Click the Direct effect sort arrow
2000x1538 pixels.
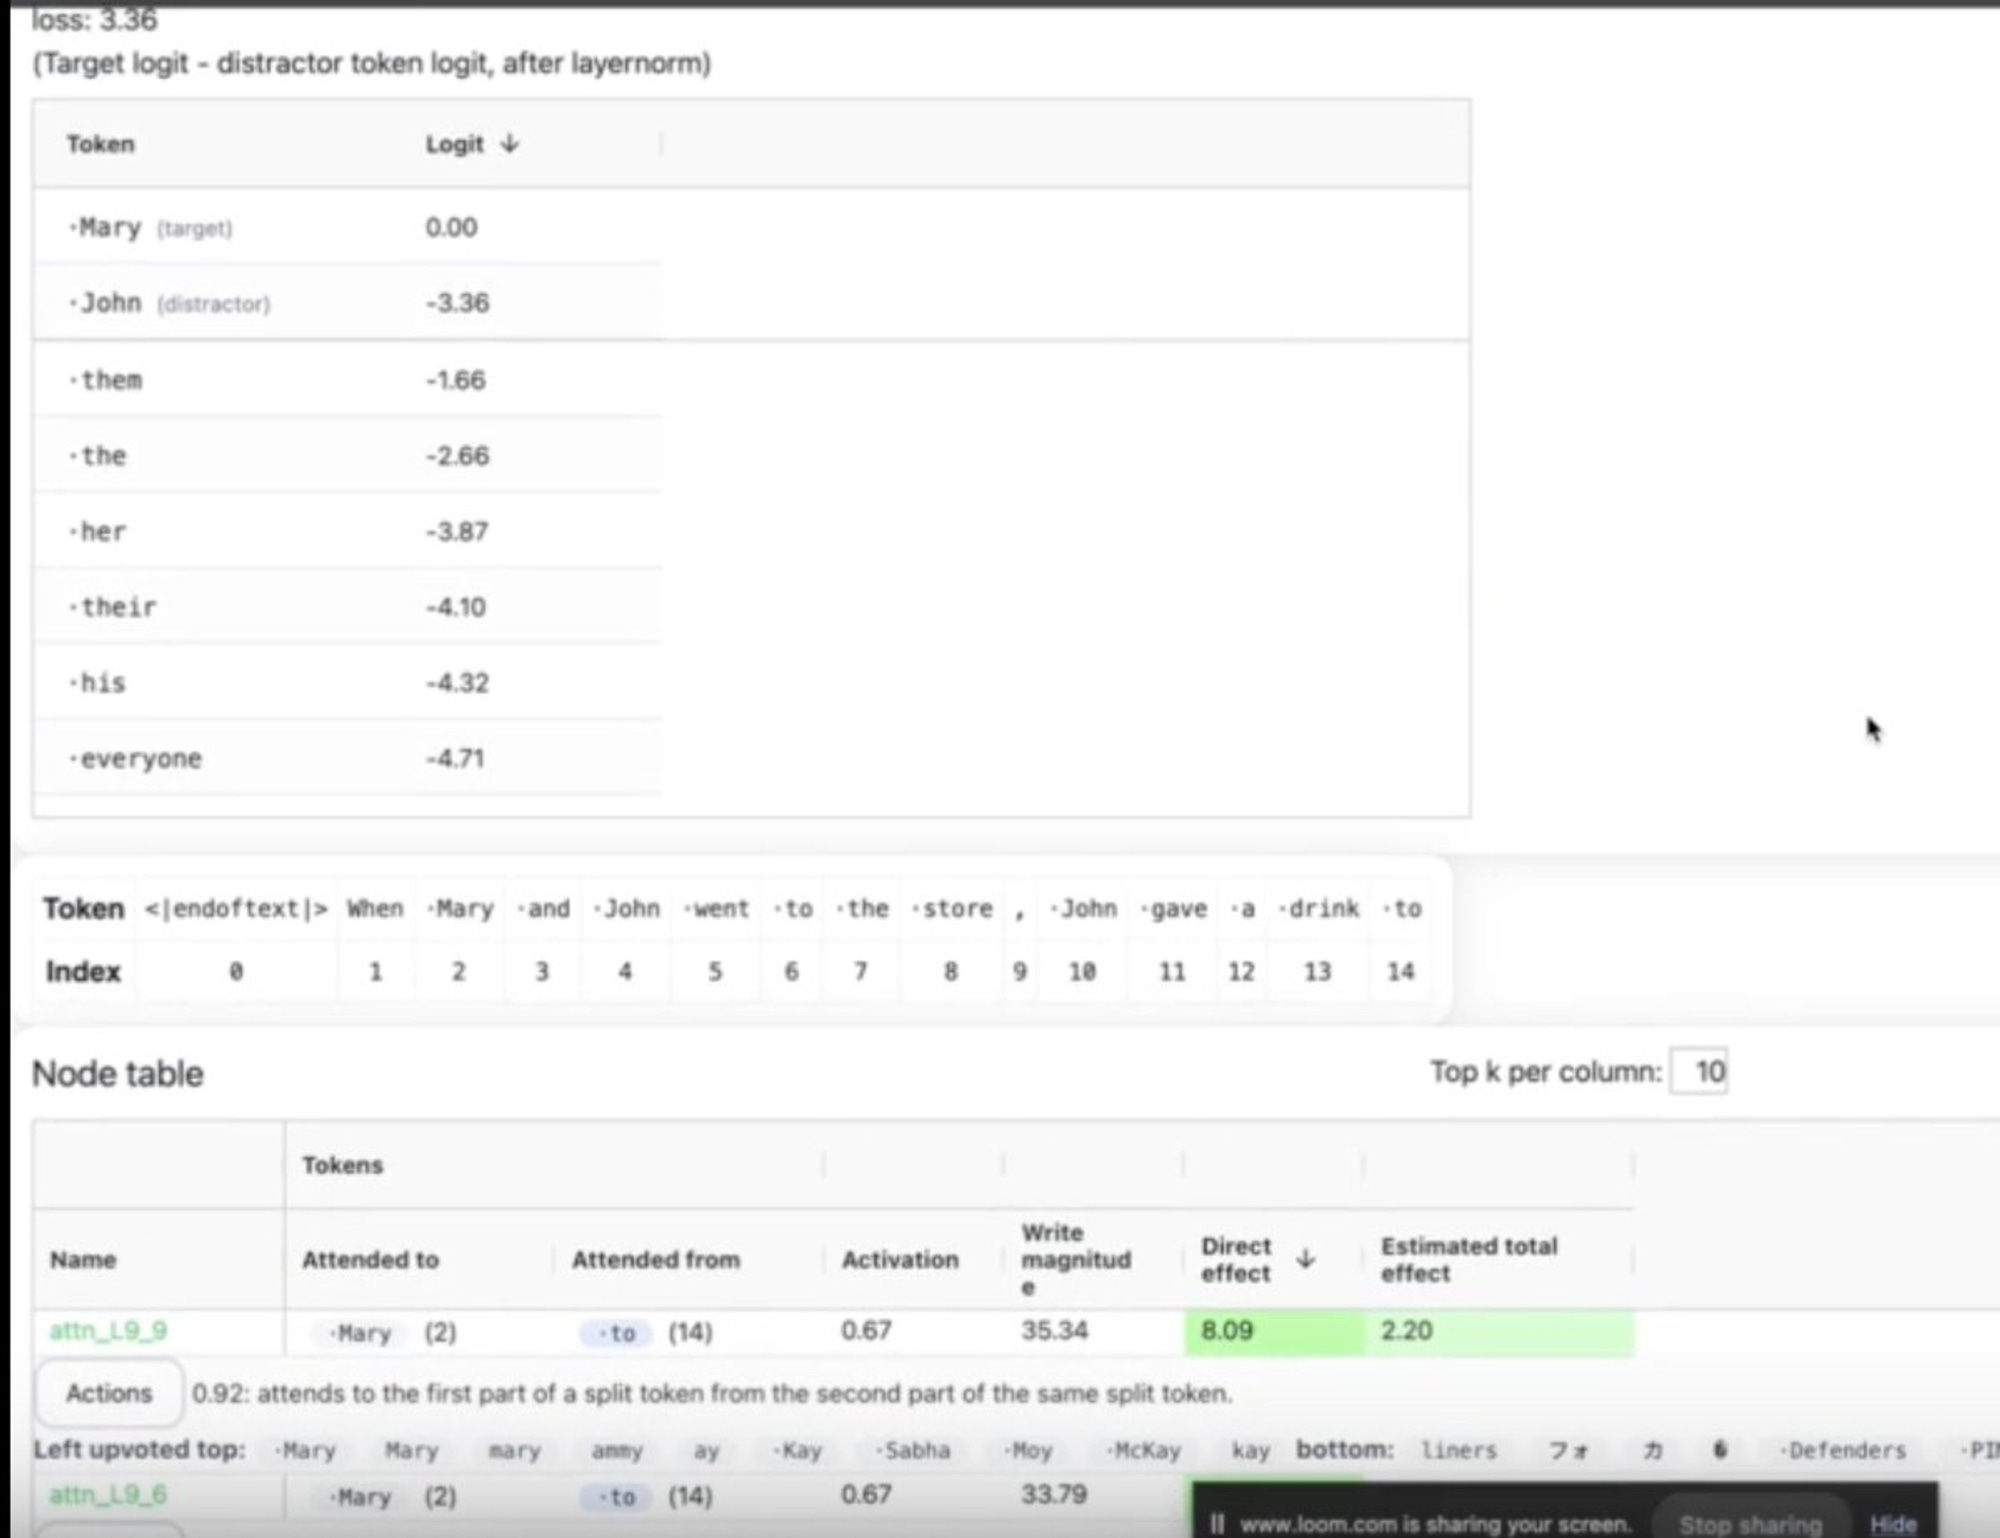1305,1259
